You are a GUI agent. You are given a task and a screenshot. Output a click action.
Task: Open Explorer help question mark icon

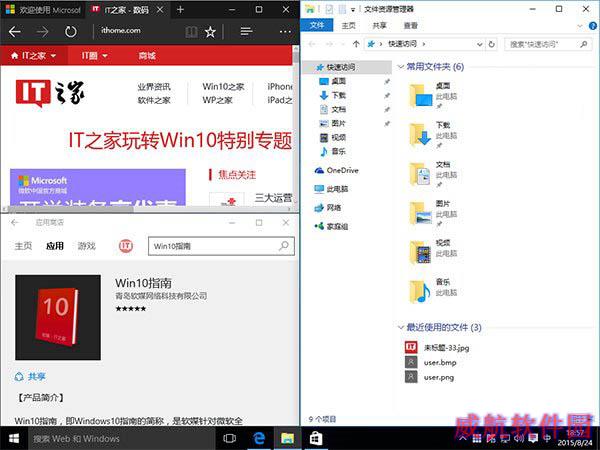tap(593, 26)
